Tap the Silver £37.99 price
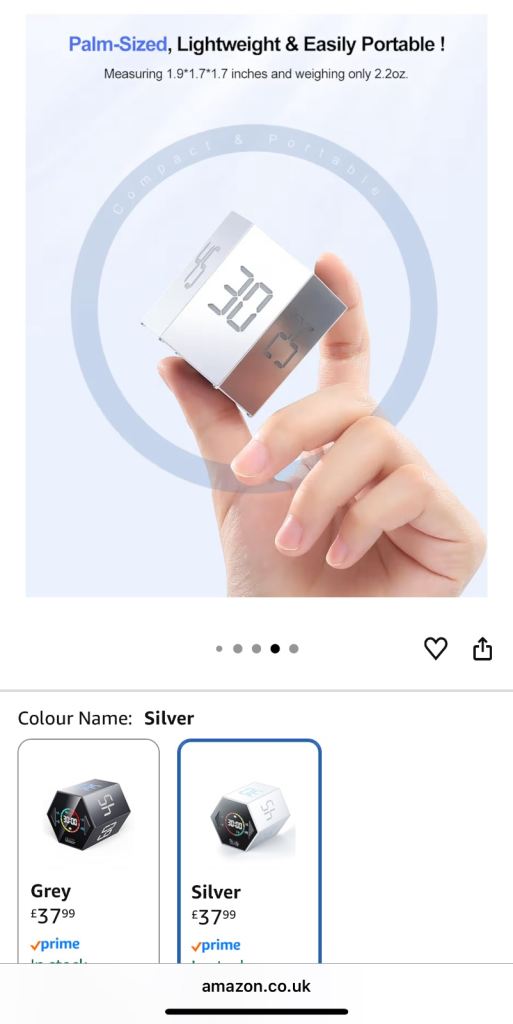Viewport: 513px width, 1024px height. pyautogui.click(x=213, y=917)
